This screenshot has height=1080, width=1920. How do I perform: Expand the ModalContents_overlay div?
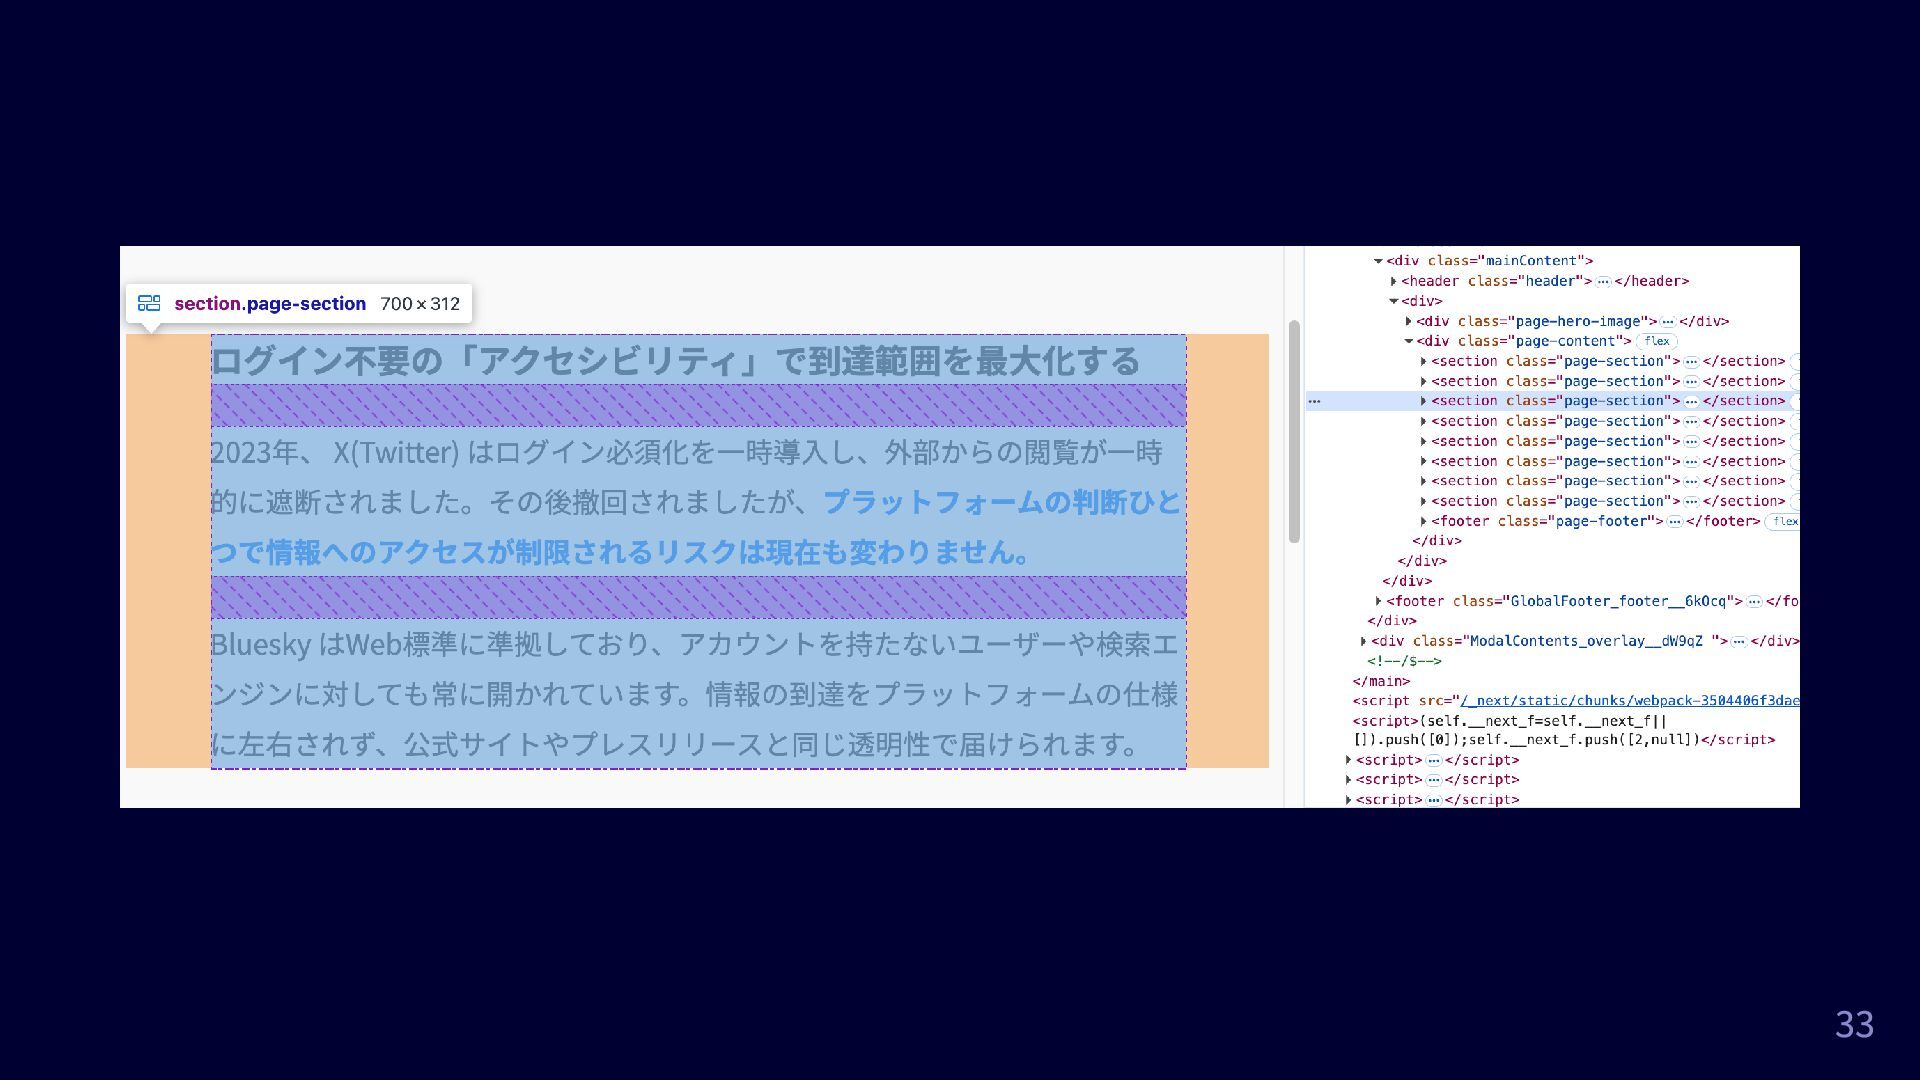(x=1363, y=641)
